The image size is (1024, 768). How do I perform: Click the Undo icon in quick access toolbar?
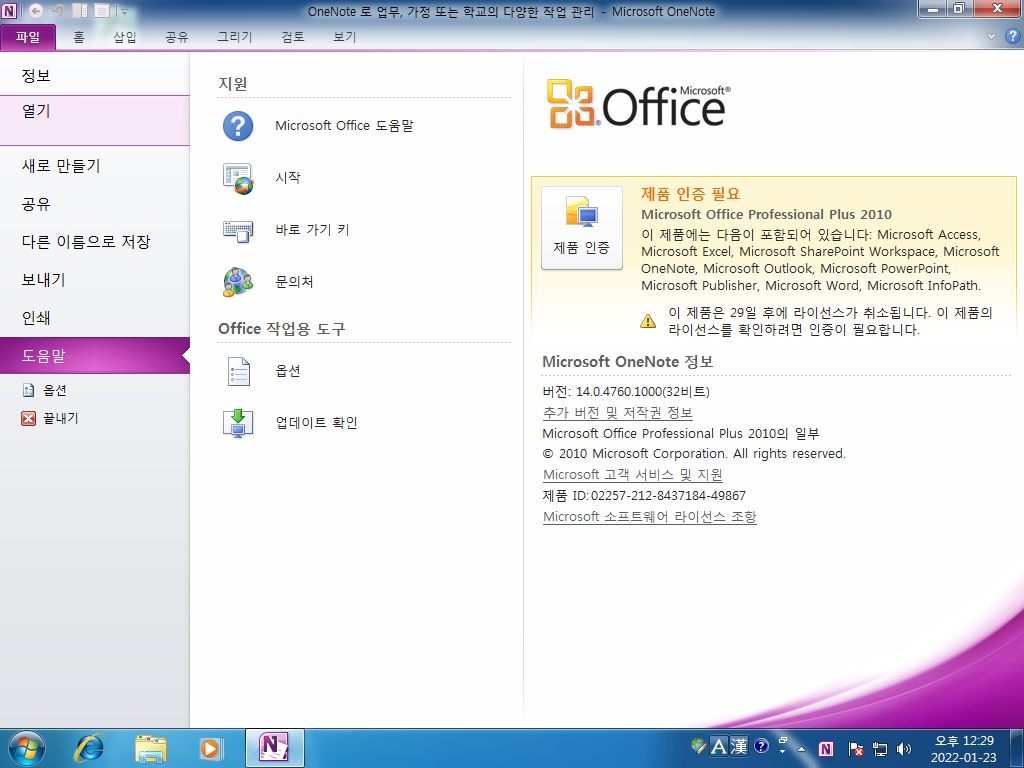tap(57, 10)
